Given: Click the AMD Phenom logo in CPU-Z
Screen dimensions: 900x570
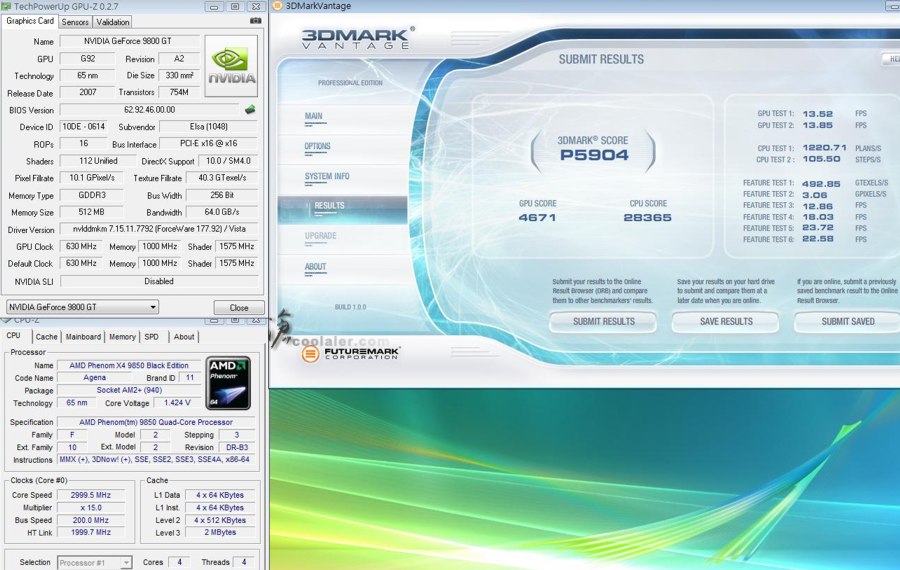Looking at the screenshot, I should 228,383.
